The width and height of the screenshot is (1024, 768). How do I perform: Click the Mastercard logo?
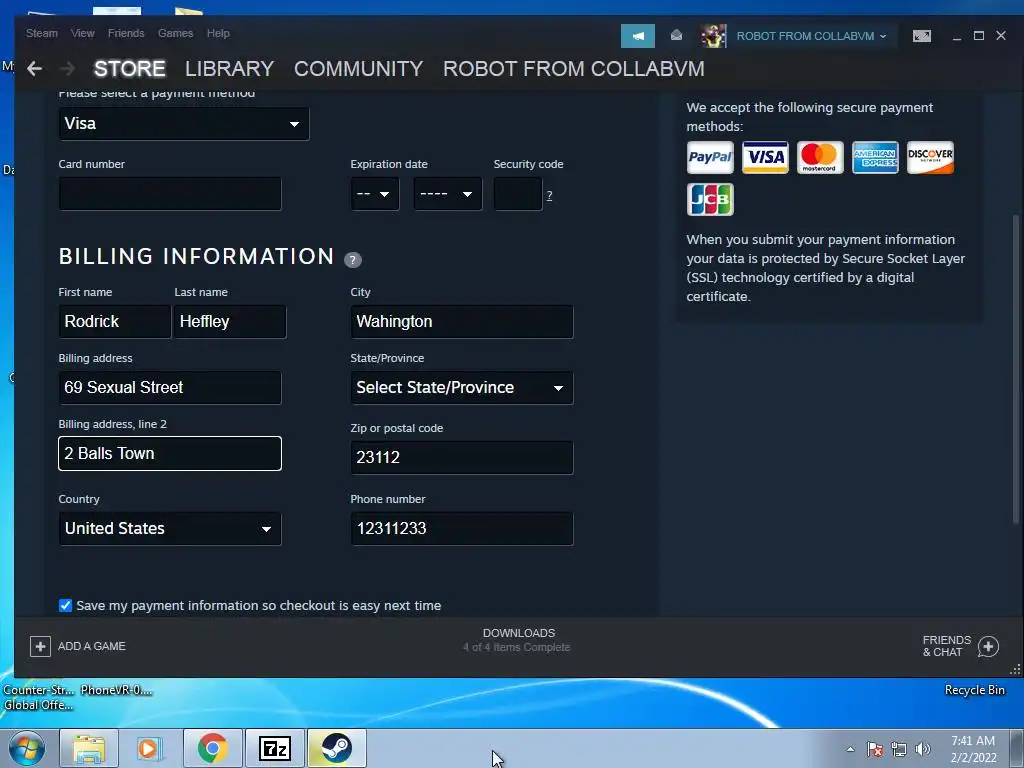click(x=820, y=157)
